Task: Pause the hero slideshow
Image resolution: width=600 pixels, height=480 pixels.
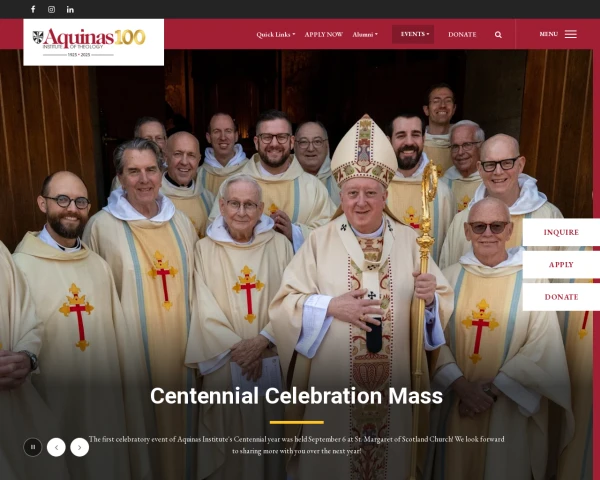Action: point(33,447)
